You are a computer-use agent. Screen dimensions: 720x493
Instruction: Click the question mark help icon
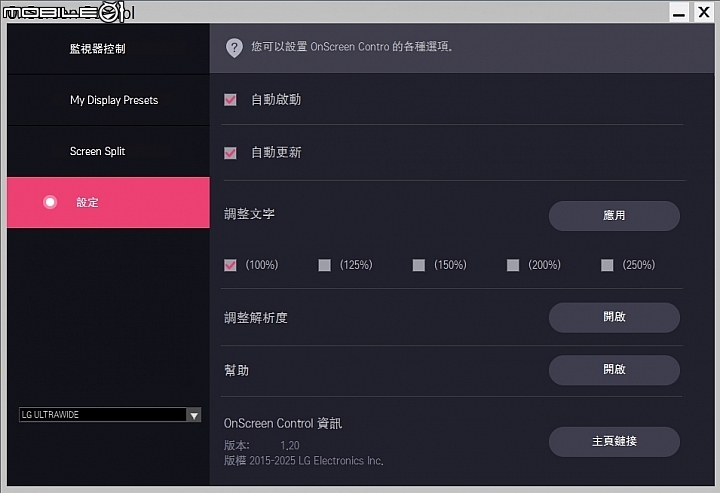(234, 47)
